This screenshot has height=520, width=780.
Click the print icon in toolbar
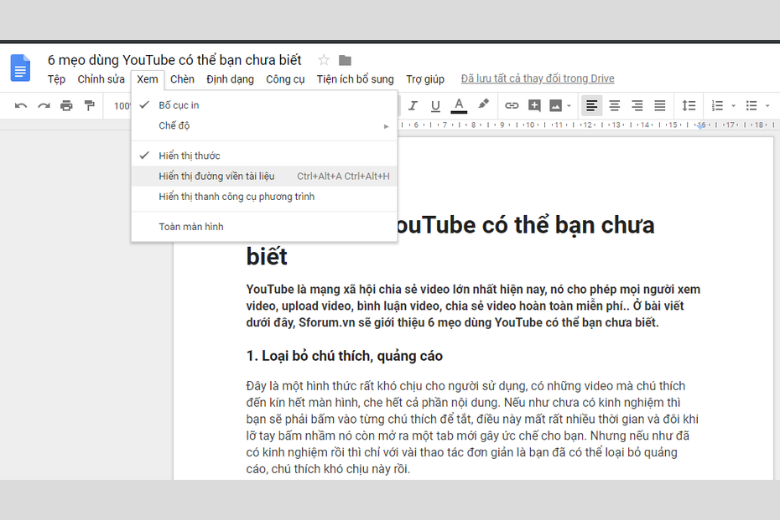click(x=66, y=105)
